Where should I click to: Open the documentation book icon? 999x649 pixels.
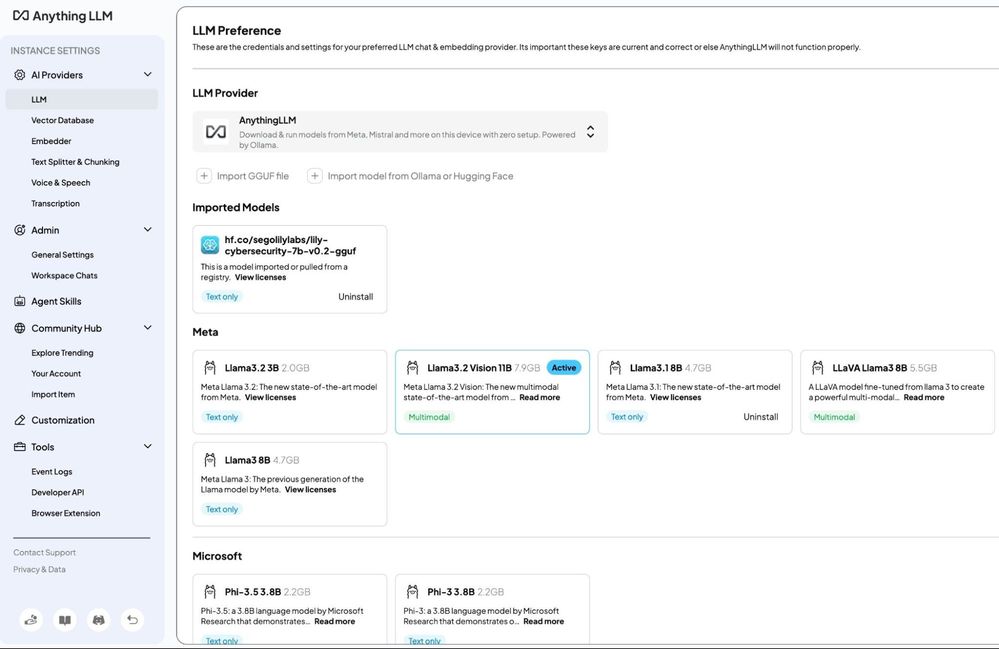pos(65,620)
